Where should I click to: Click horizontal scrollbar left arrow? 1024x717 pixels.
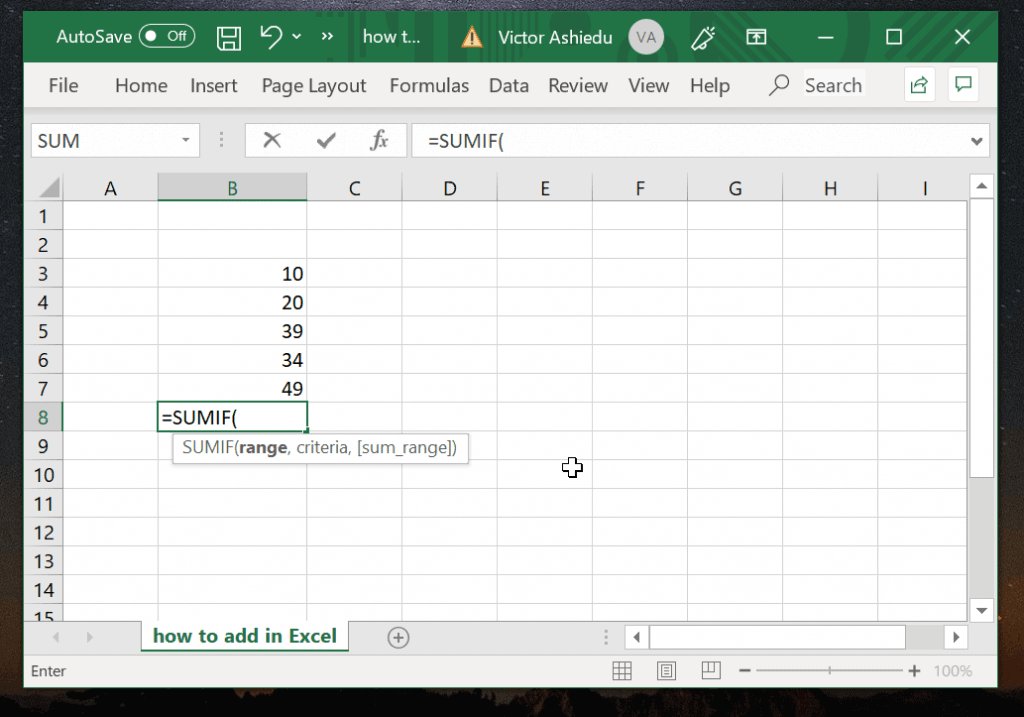(x=637, y=637)
